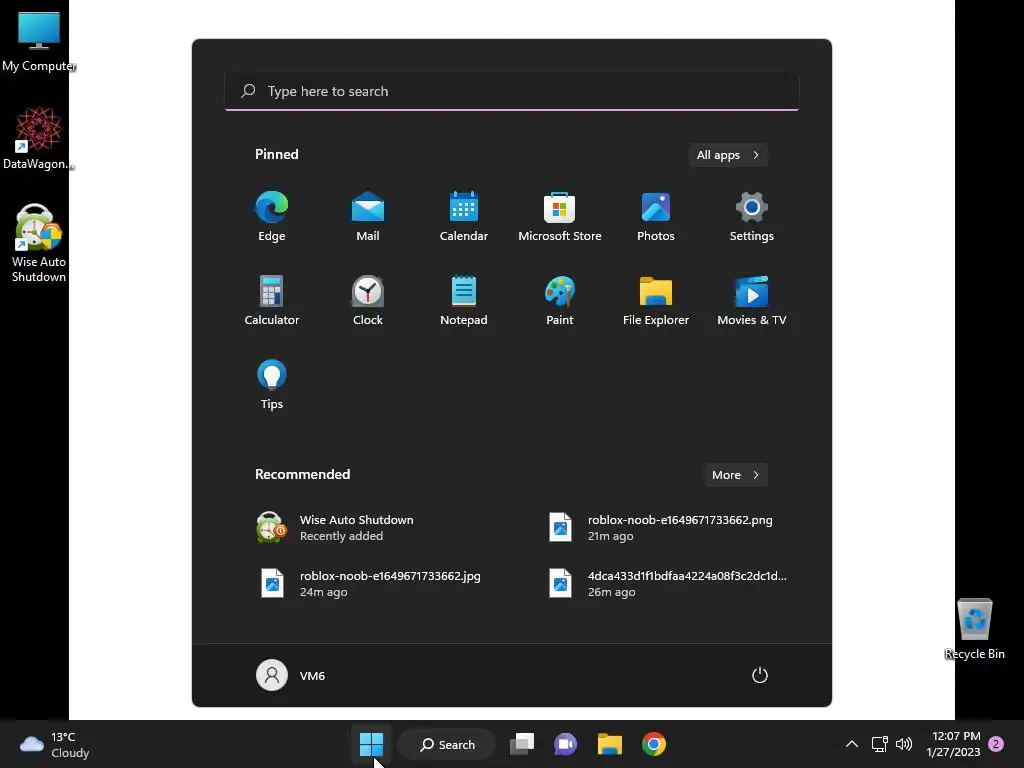Select the DataWagon desktop shortcut

click(39, 138)
